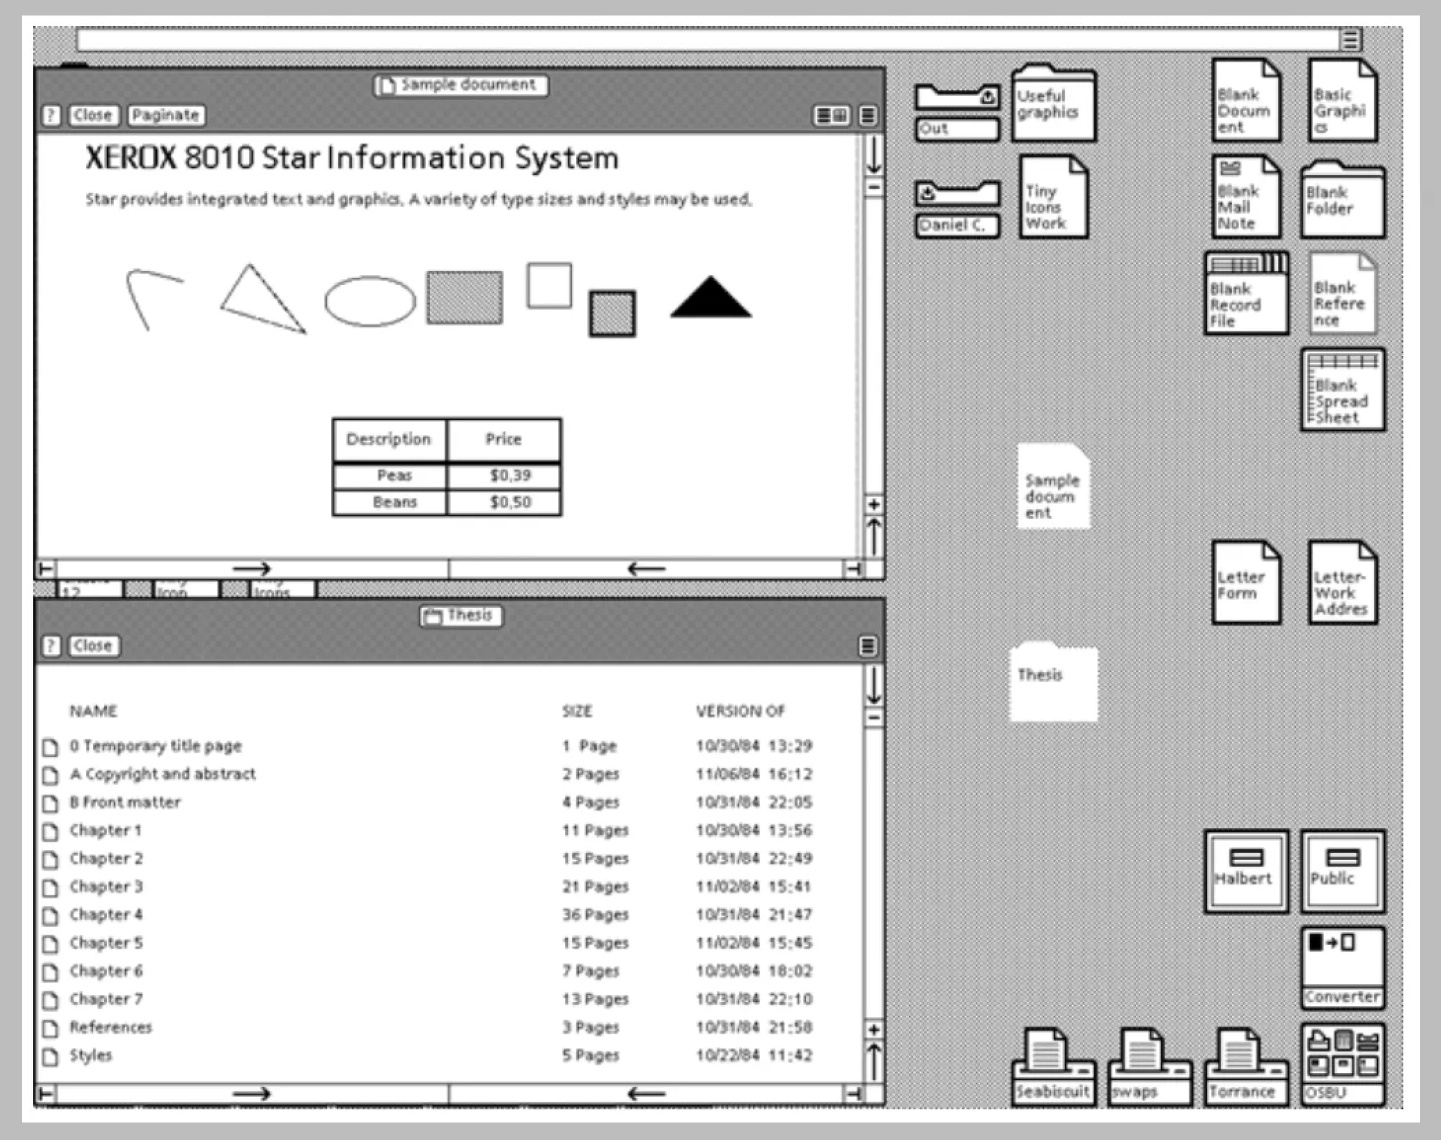This screenshot has width=1441, height=1140.
Task: Click the document icon beside Chapter 1
Action: [x=50, y=831]
